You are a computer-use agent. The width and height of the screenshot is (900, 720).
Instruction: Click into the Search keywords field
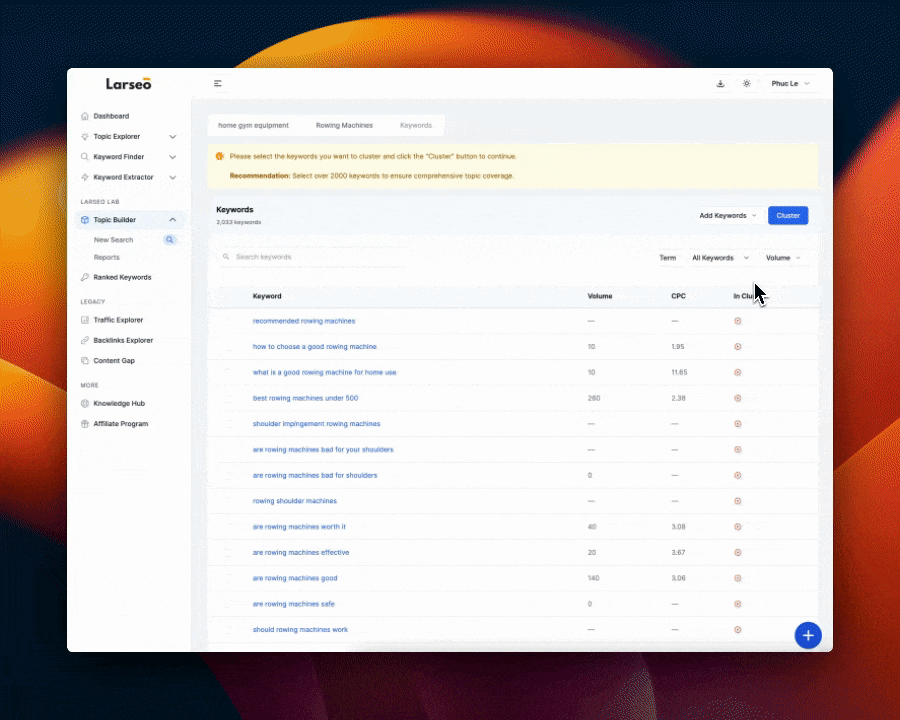click(313, 257)
